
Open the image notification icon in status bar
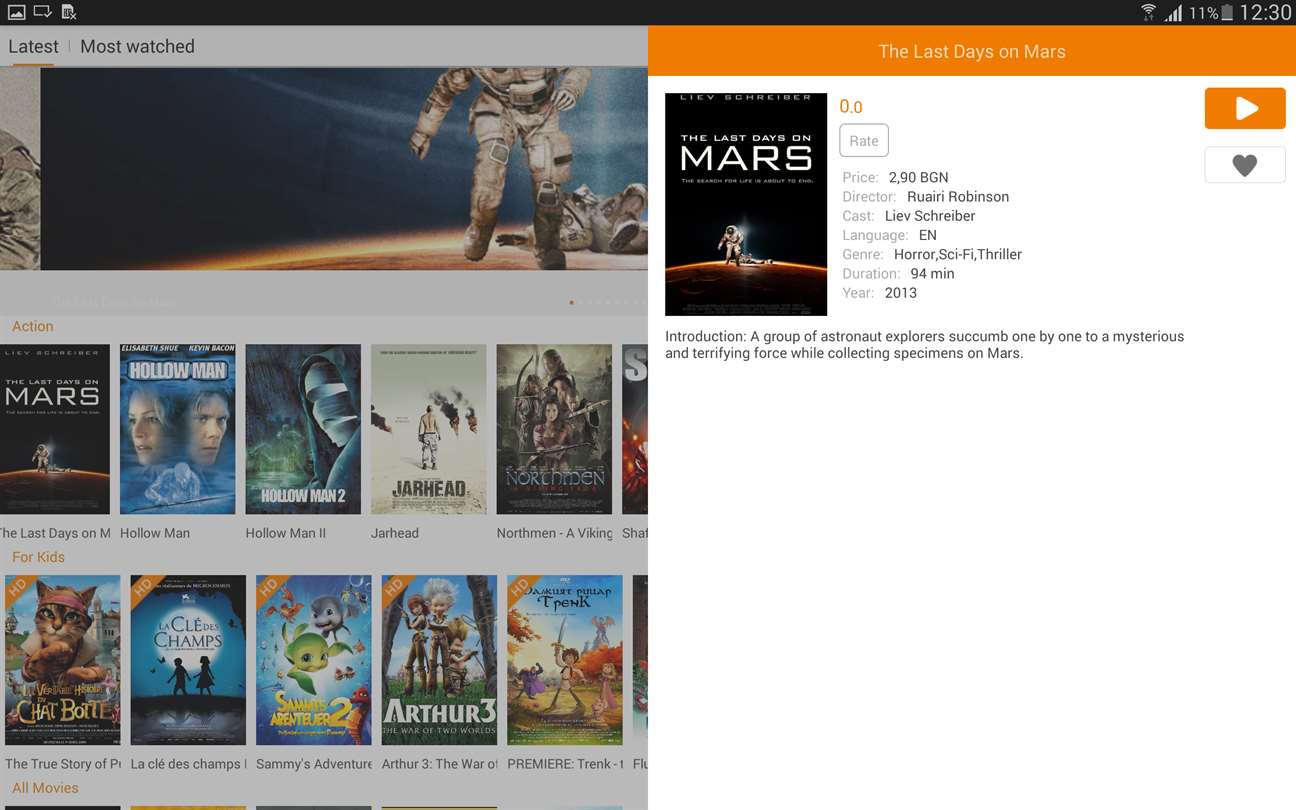(16, 12)
